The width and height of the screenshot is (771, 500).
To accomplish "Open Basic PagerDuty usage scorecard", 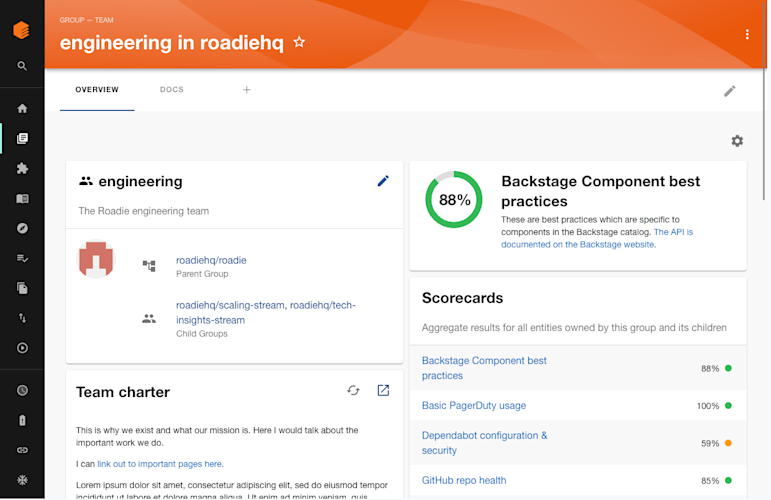I will [x=474, y=406].
